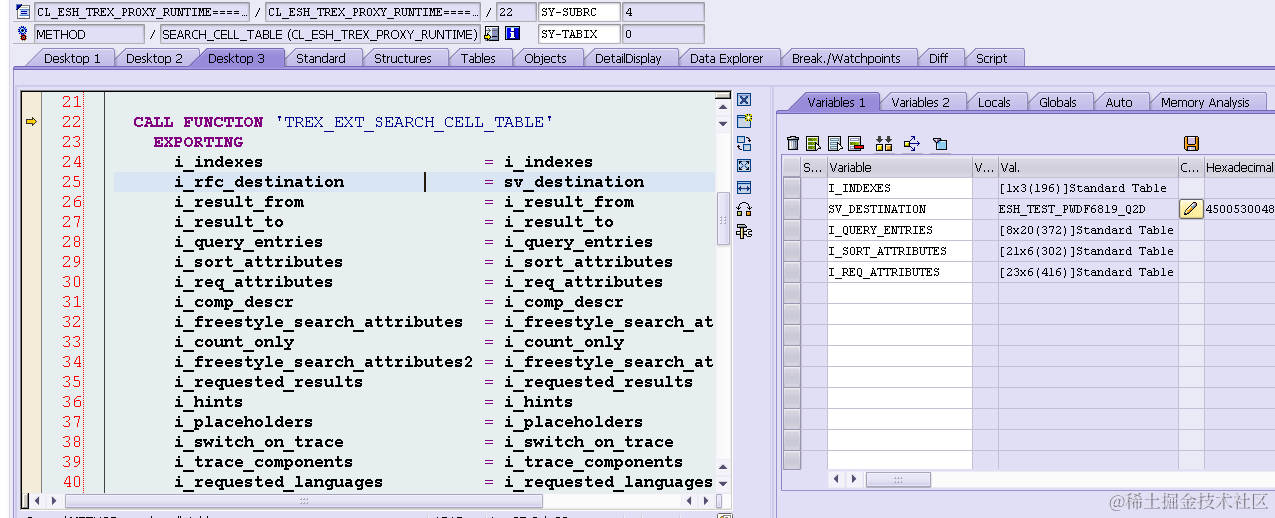Open the Script tab
The height and width of the screenshot is (518, 1275).
pos(991,58)
